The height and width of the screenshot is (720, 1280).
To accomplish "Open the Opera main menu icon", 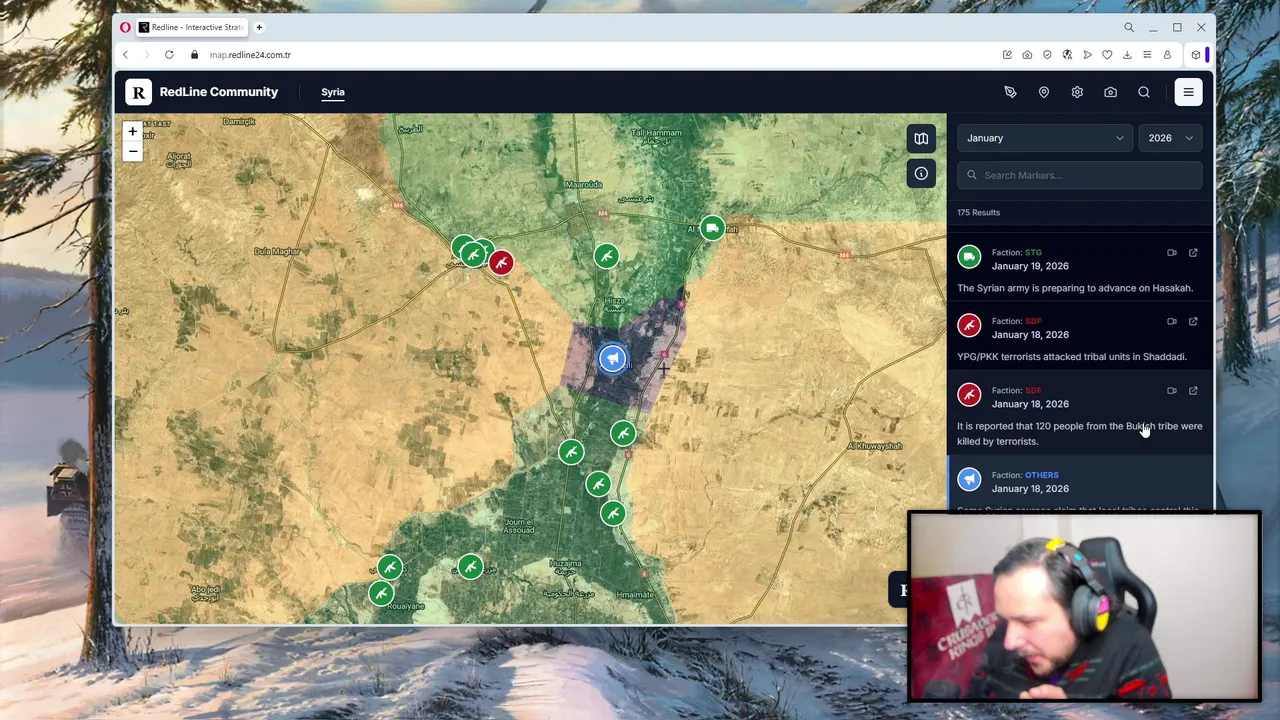I will 125,27.
